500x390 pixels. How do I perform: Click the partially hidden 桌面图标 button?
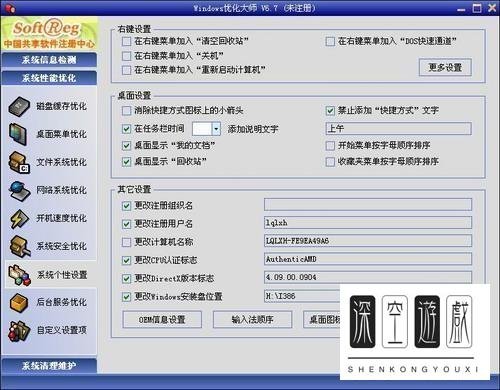pos(322,320)
